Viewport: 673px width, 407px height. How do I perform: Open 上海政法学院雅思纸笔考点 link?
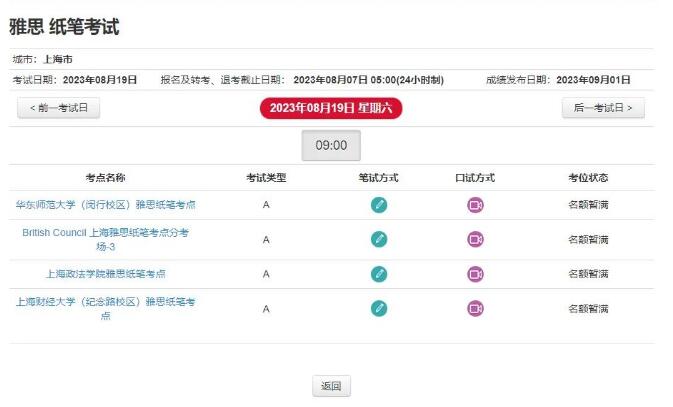coord(106,274)
